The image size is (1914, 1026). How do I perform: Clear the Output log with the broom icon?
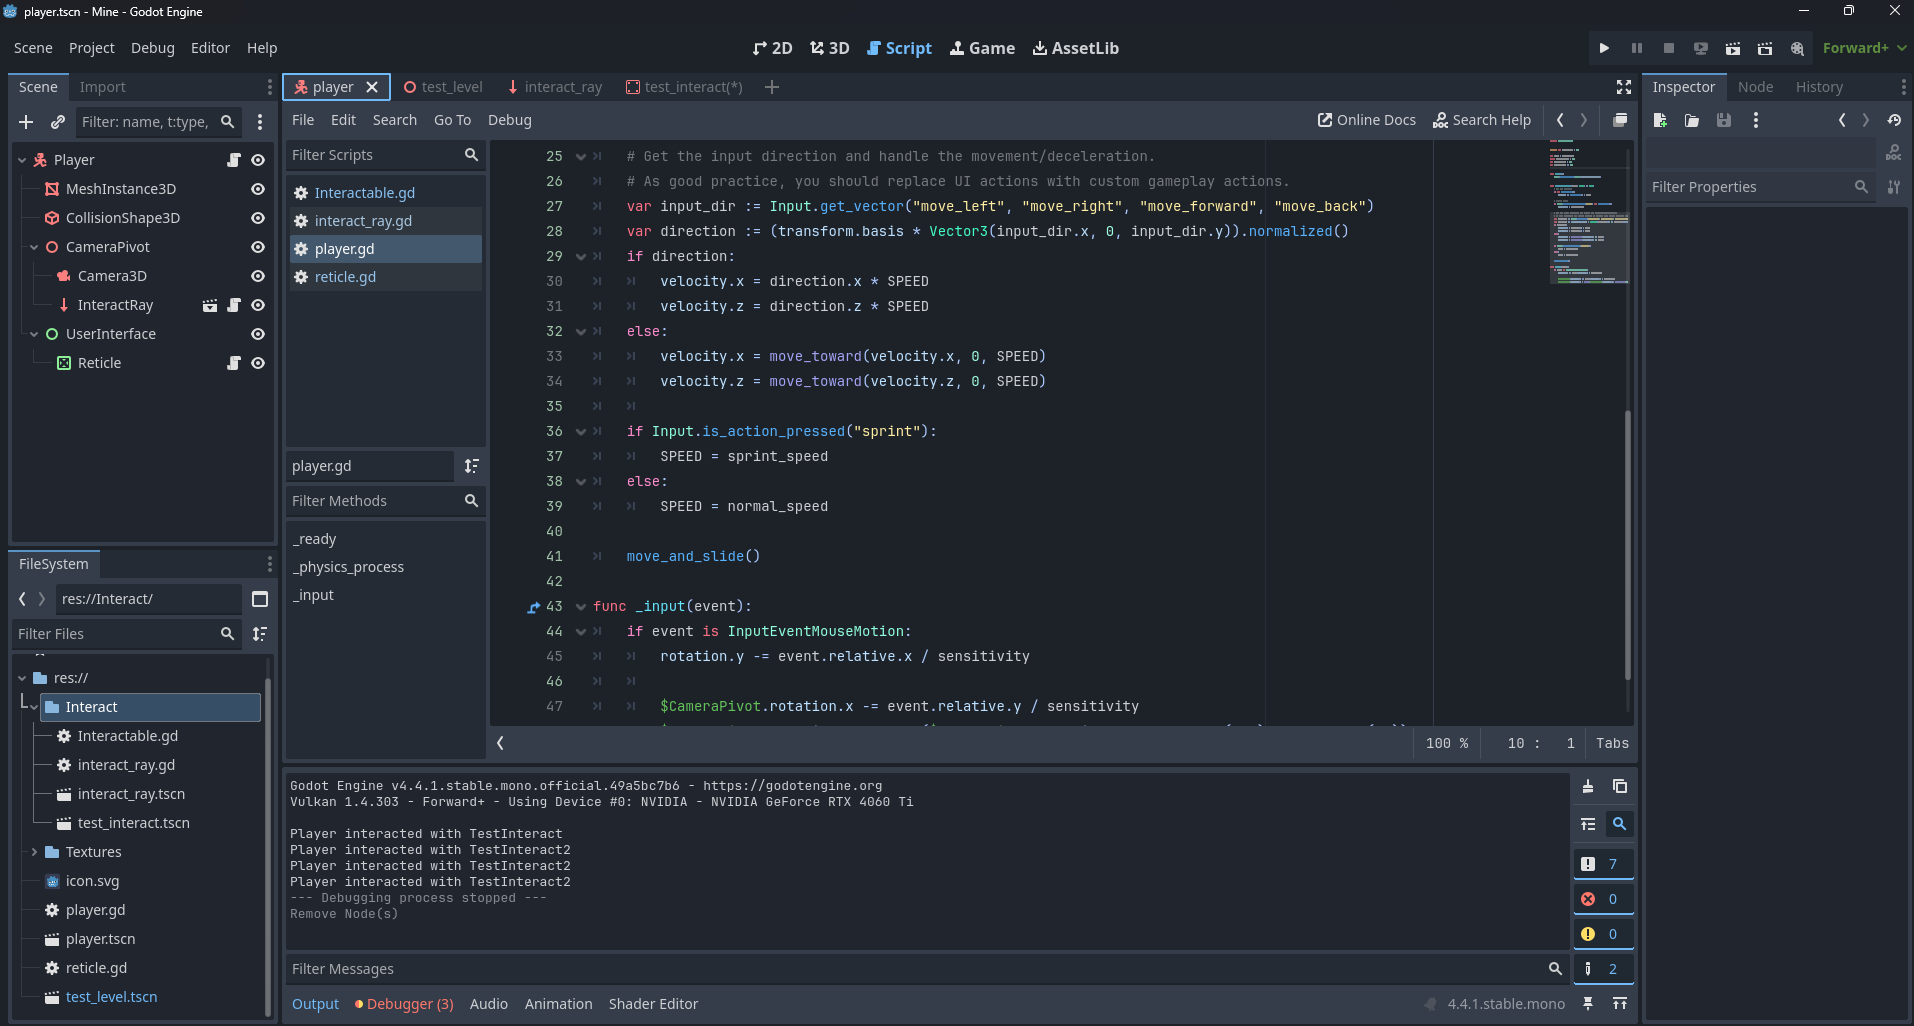click(x=1589, y=787)
